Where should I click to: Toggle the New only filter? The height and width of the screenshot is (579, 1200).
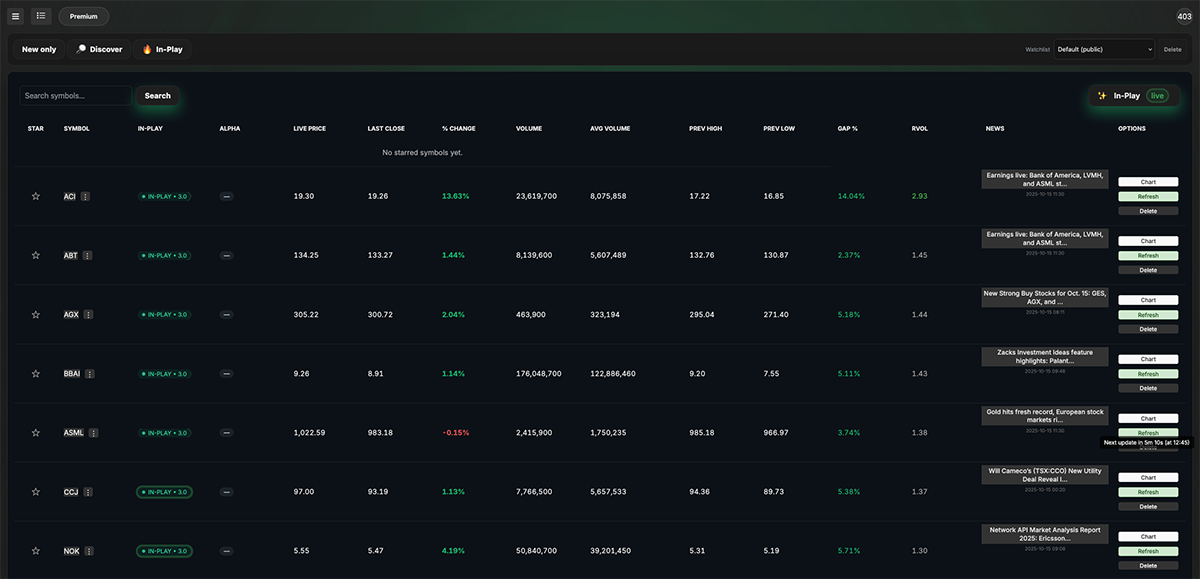(x=39, y=49)
